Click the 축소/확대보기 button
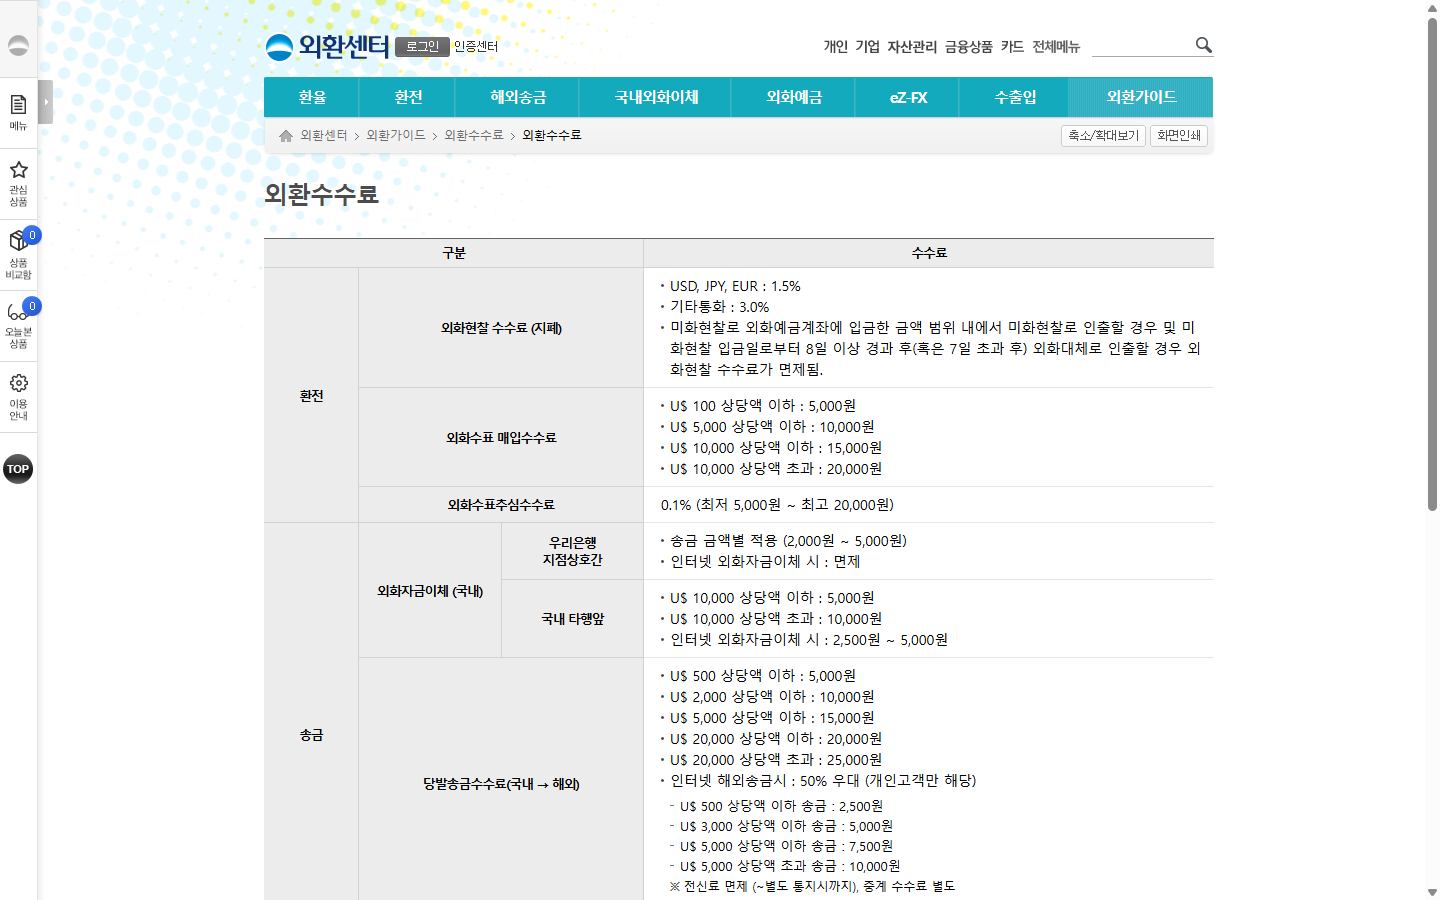Viewport: 1440px width, 900px height. pyautogui.click(x=1103, y=136)
